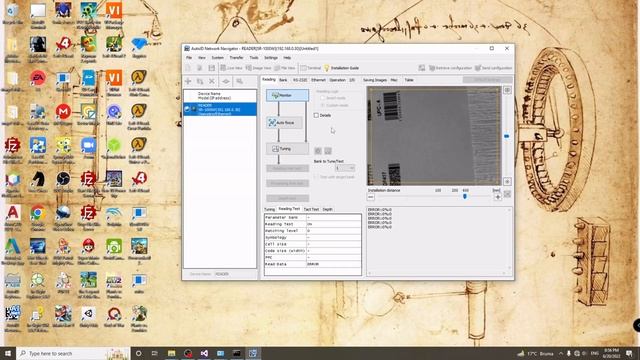Image resolution: width=640 pixels, height=360 pixels.
Task: Click the add device plus icon
Action: 188,81
